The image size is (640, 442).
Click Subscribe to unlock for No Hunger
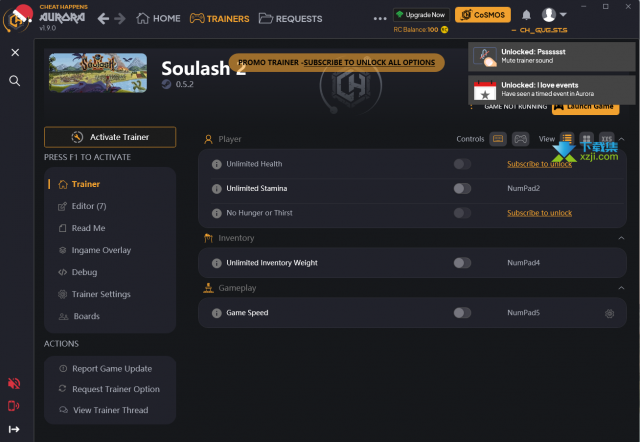(x=539, y=213)
